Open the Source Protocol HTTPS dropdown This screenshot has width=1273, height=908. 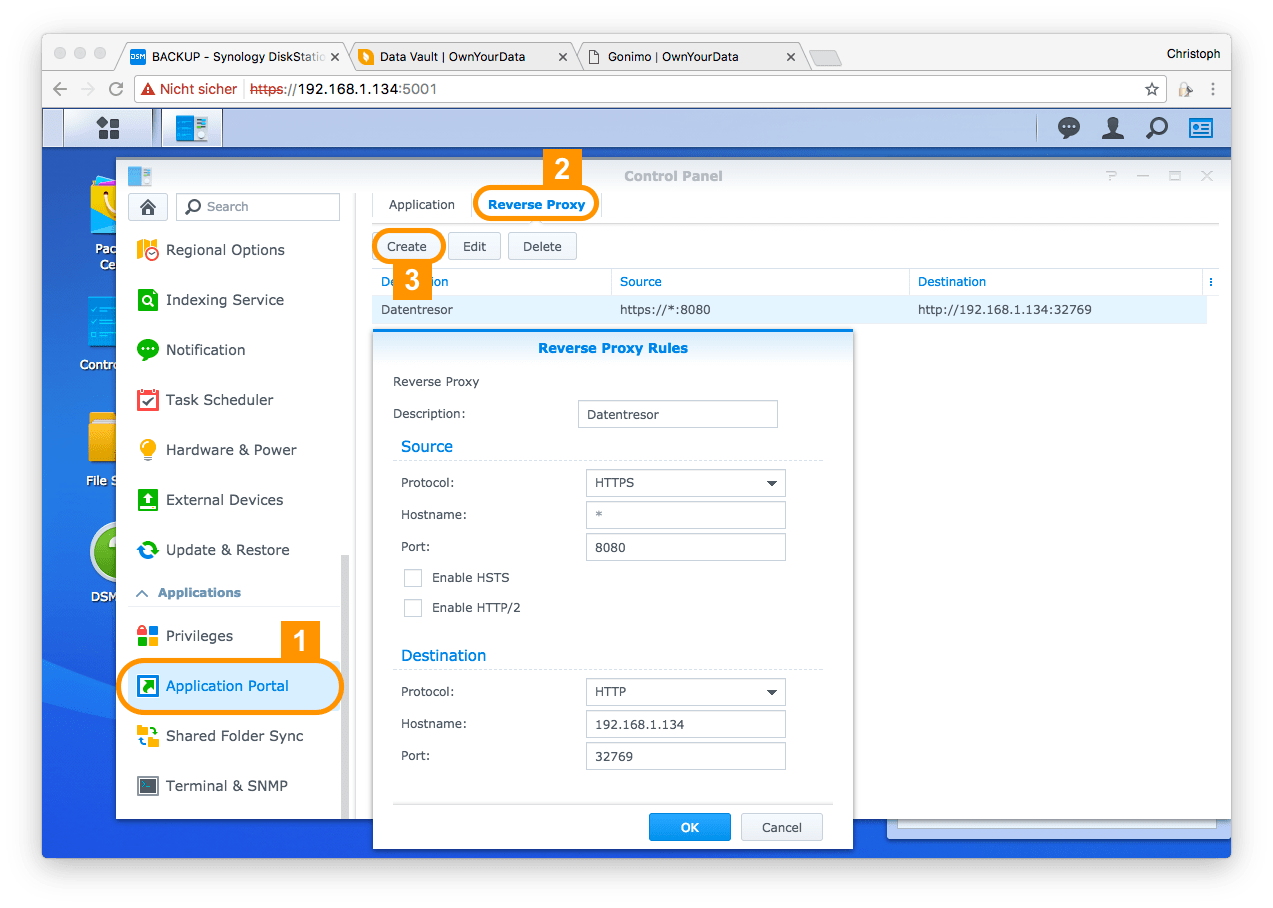point(685,483)
